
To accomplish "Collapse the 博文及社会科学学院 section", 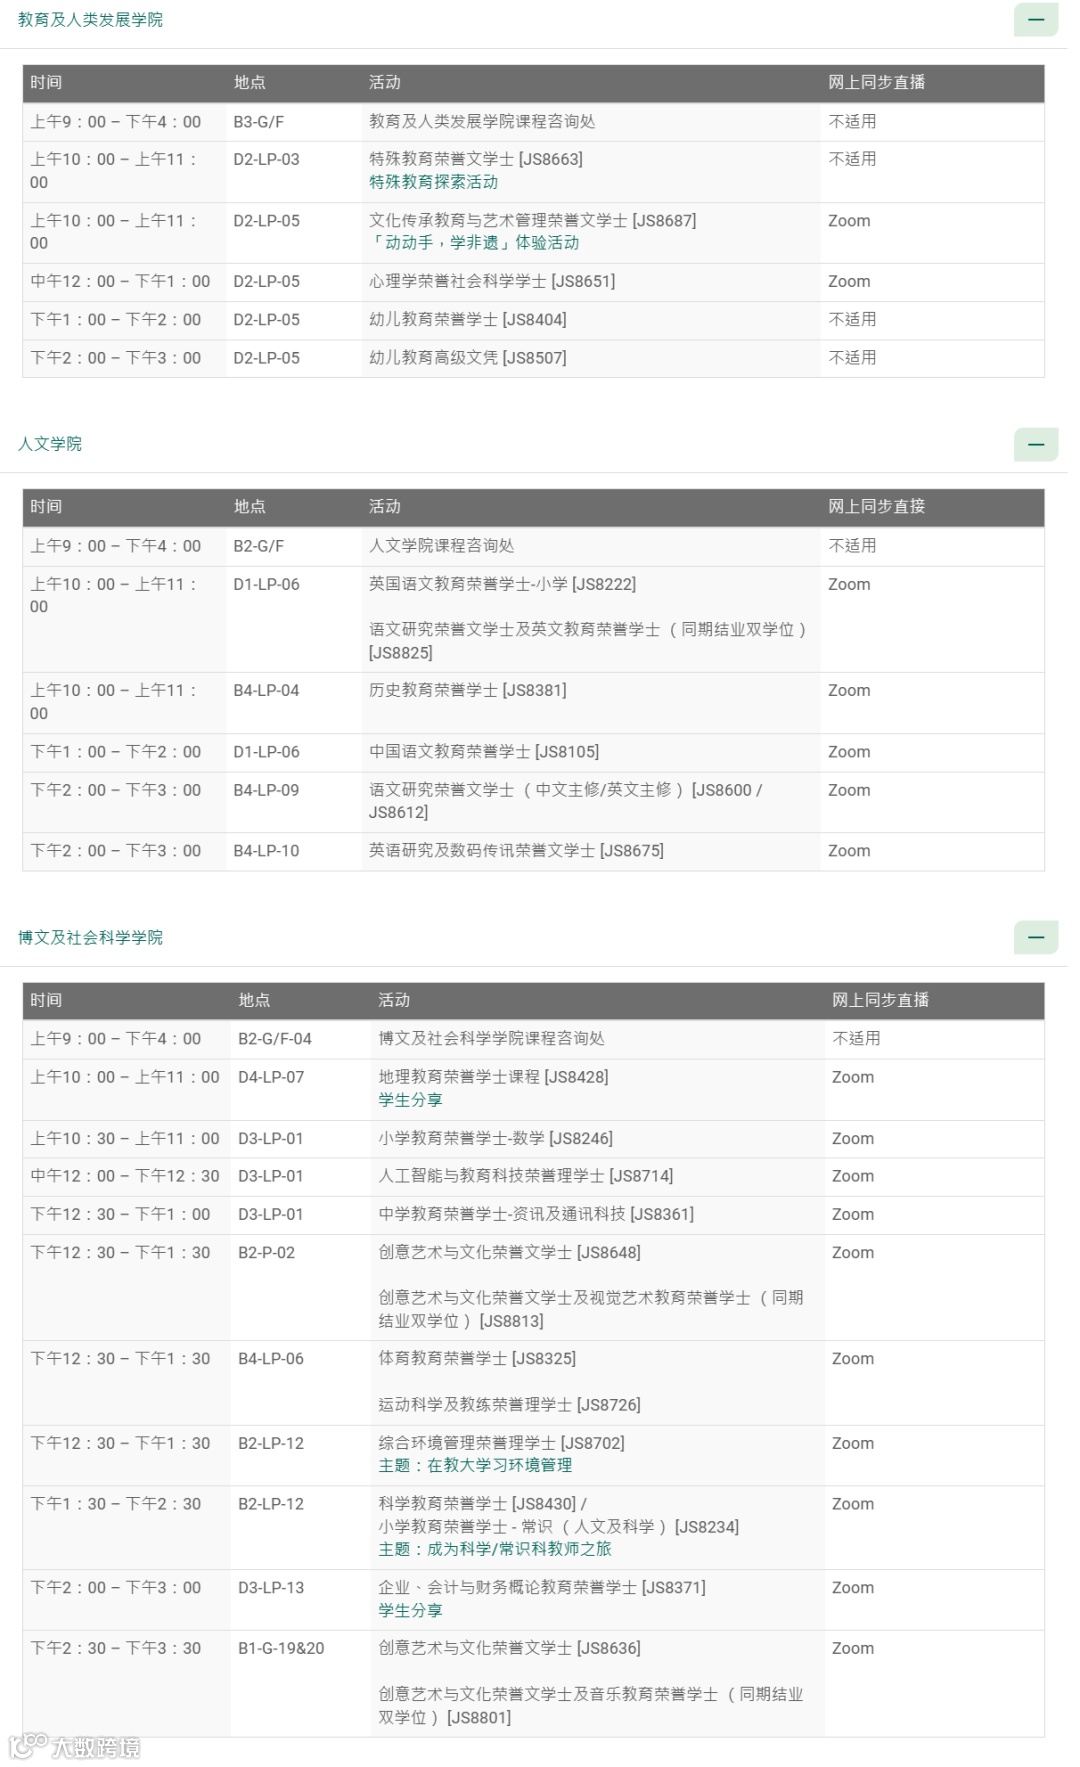I will (x=1036, y=937).
